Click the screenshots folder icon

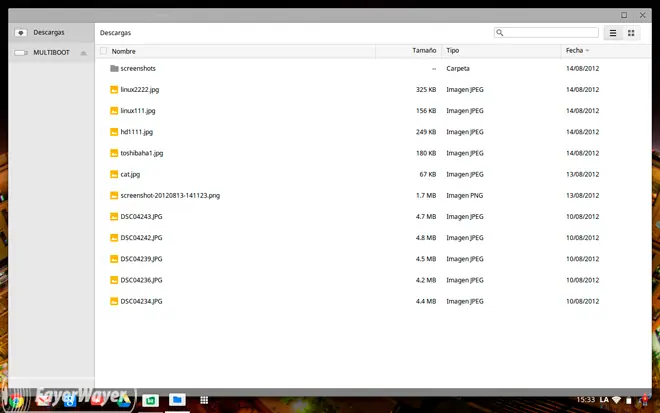coord(114,68)
